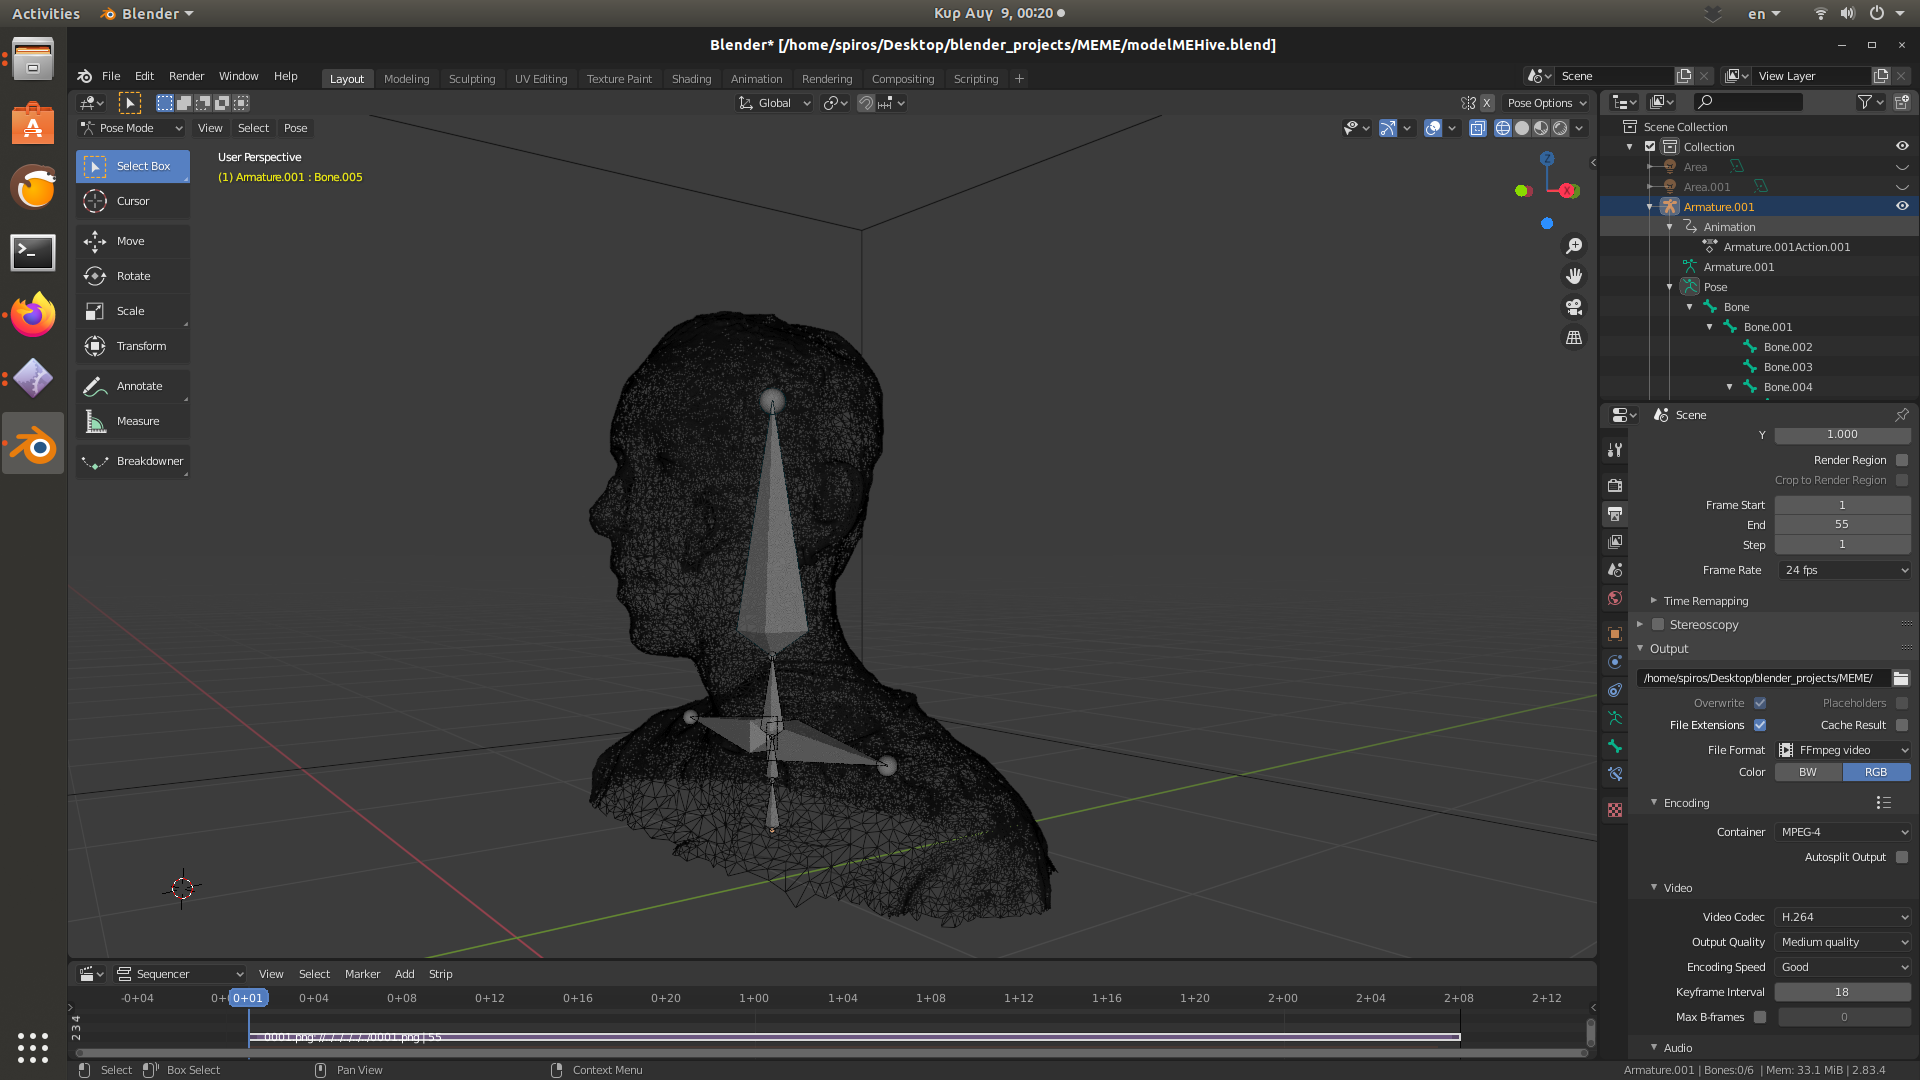The width and height of the screenshot is (1920, 1080).
Task: Enable Autosplit Output checkbox
Action: pyautogui.click(x=1902, y=857)
